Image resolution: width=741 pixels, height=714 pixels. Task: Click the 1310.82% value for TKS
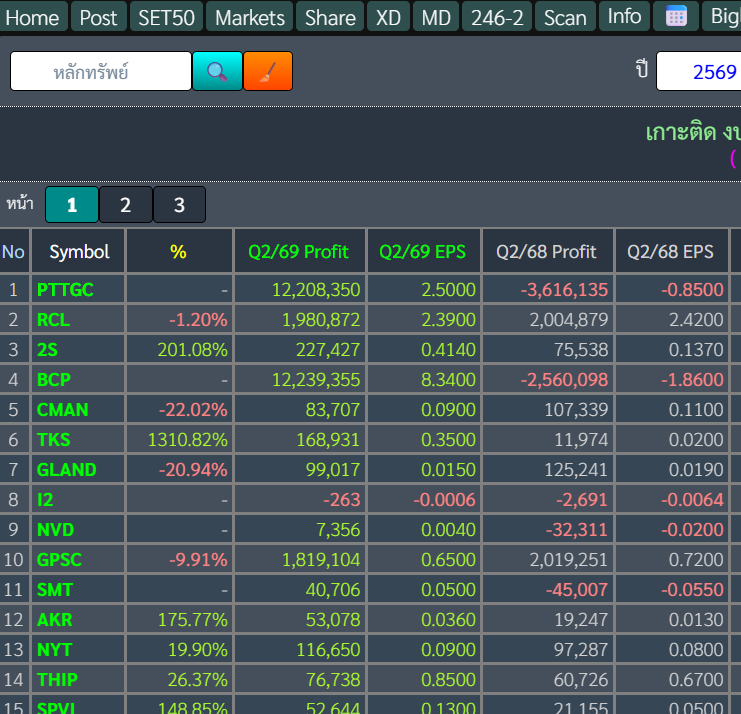tap(188, 440)
